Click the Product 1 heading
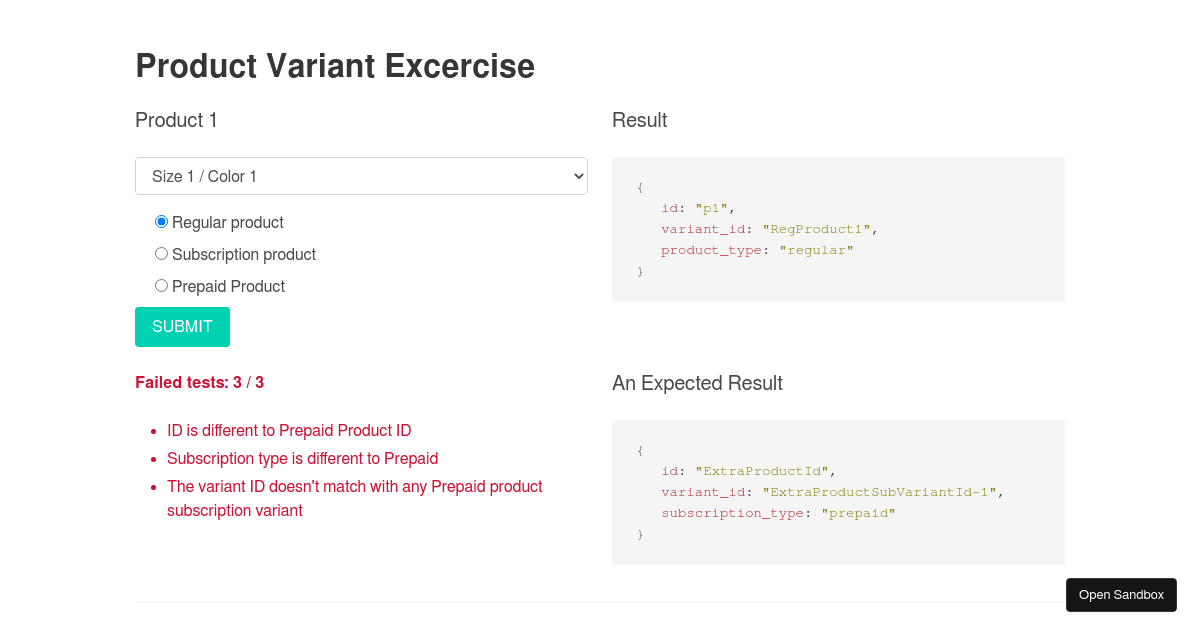Screen dimensions: 1200x630 point(176,120)
